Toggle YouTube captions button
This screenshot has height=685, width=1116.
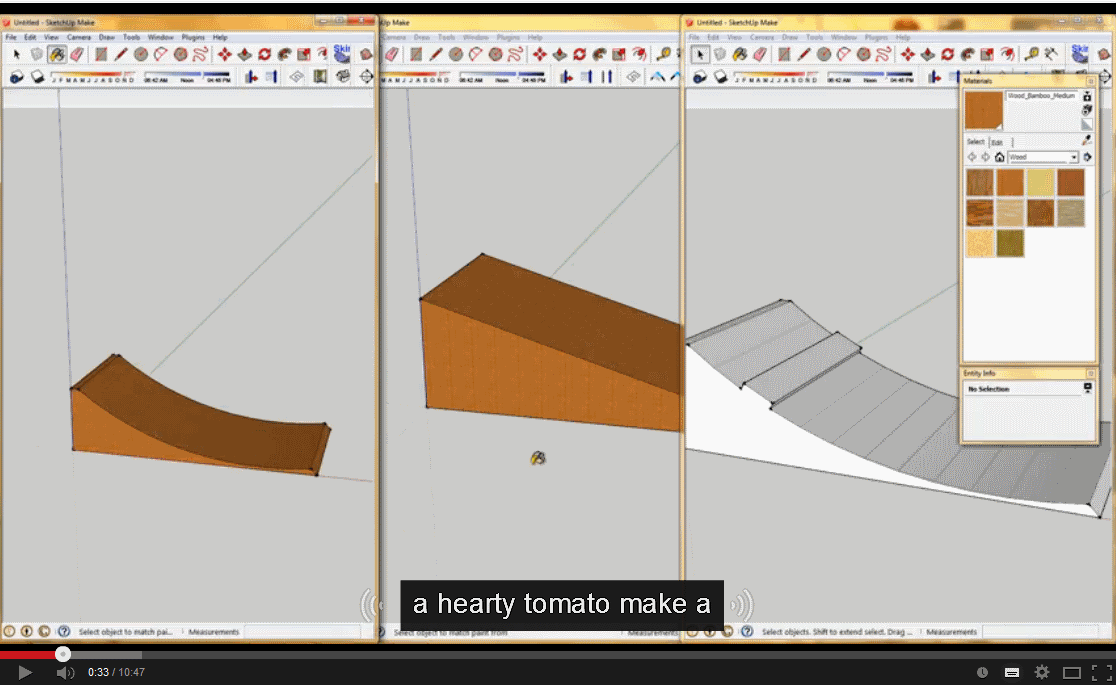[1011, 672]
